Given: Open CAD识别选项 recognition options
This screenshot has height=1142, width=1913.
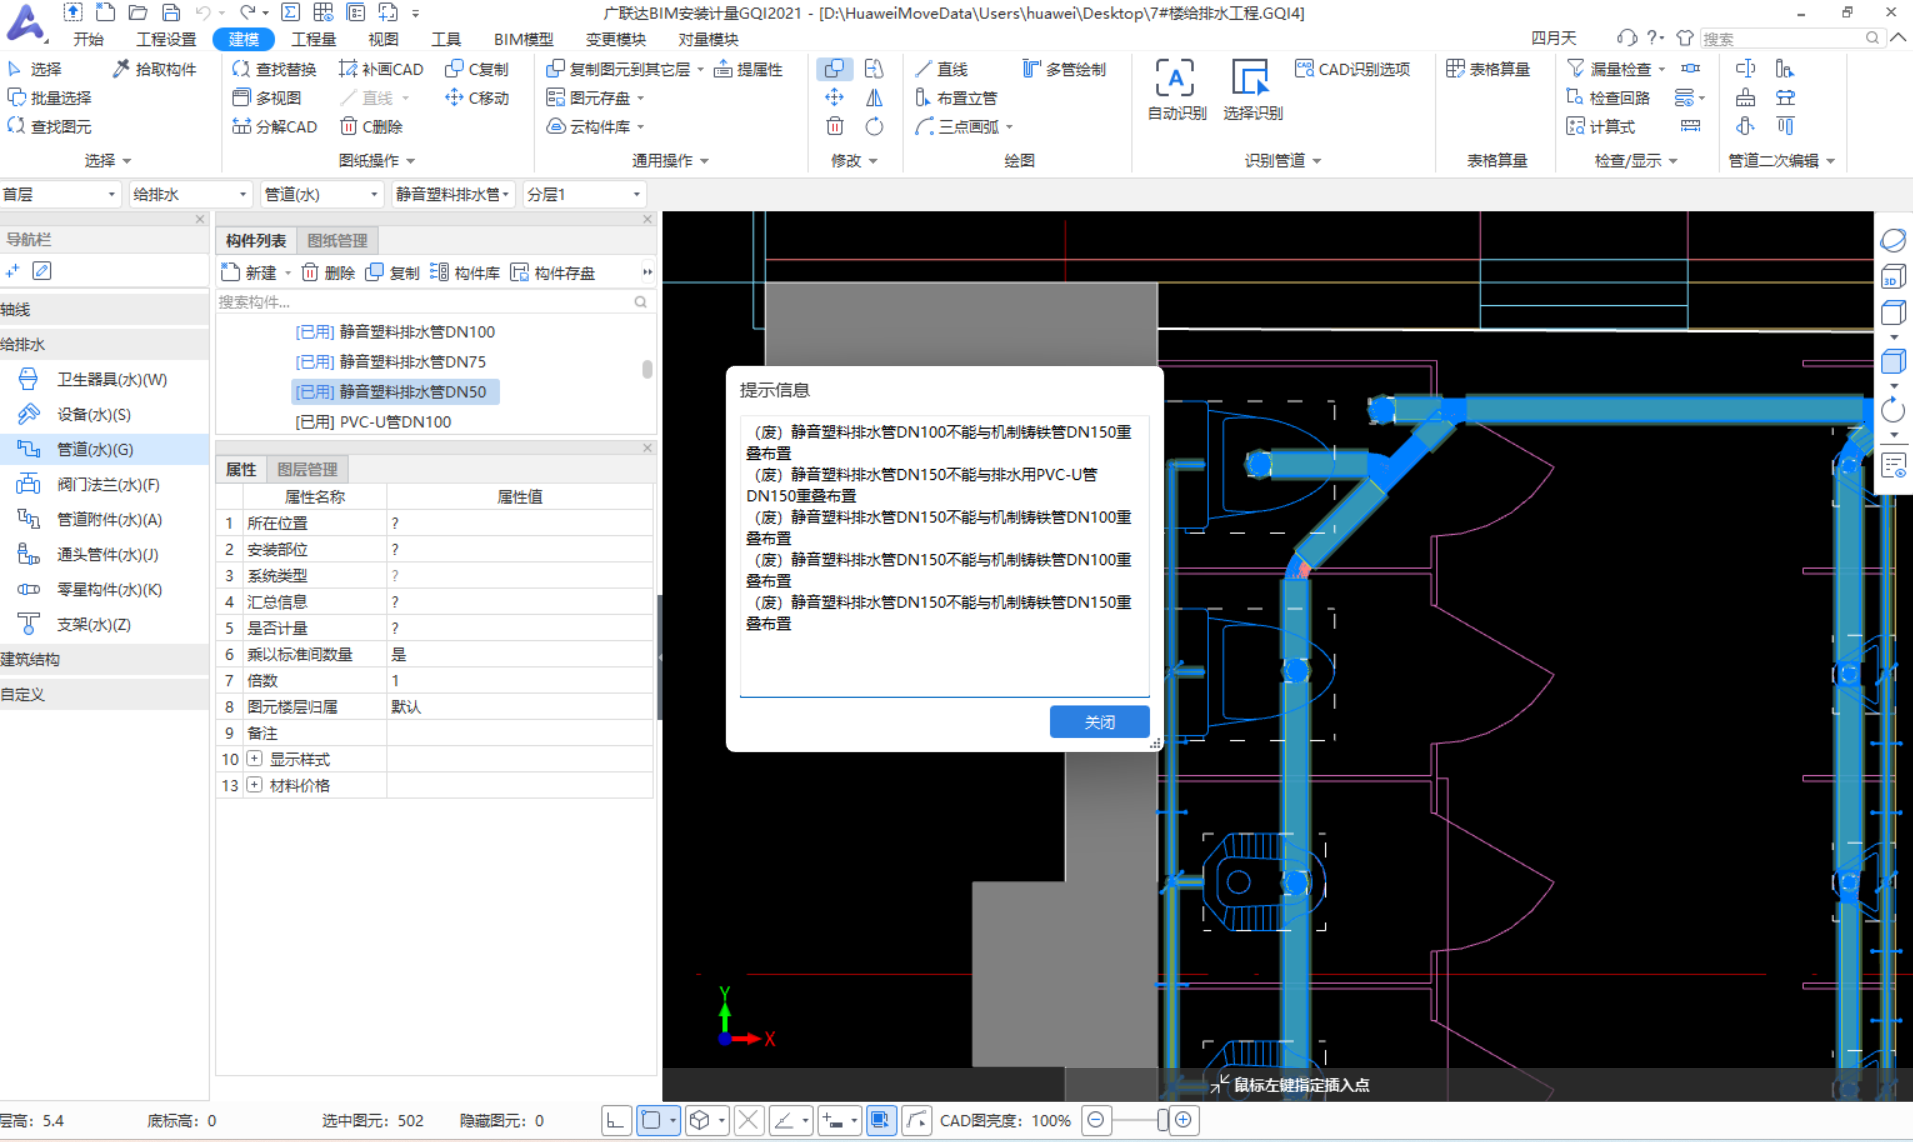Looking at the screenshot, I should click(x=1352, y=69).
